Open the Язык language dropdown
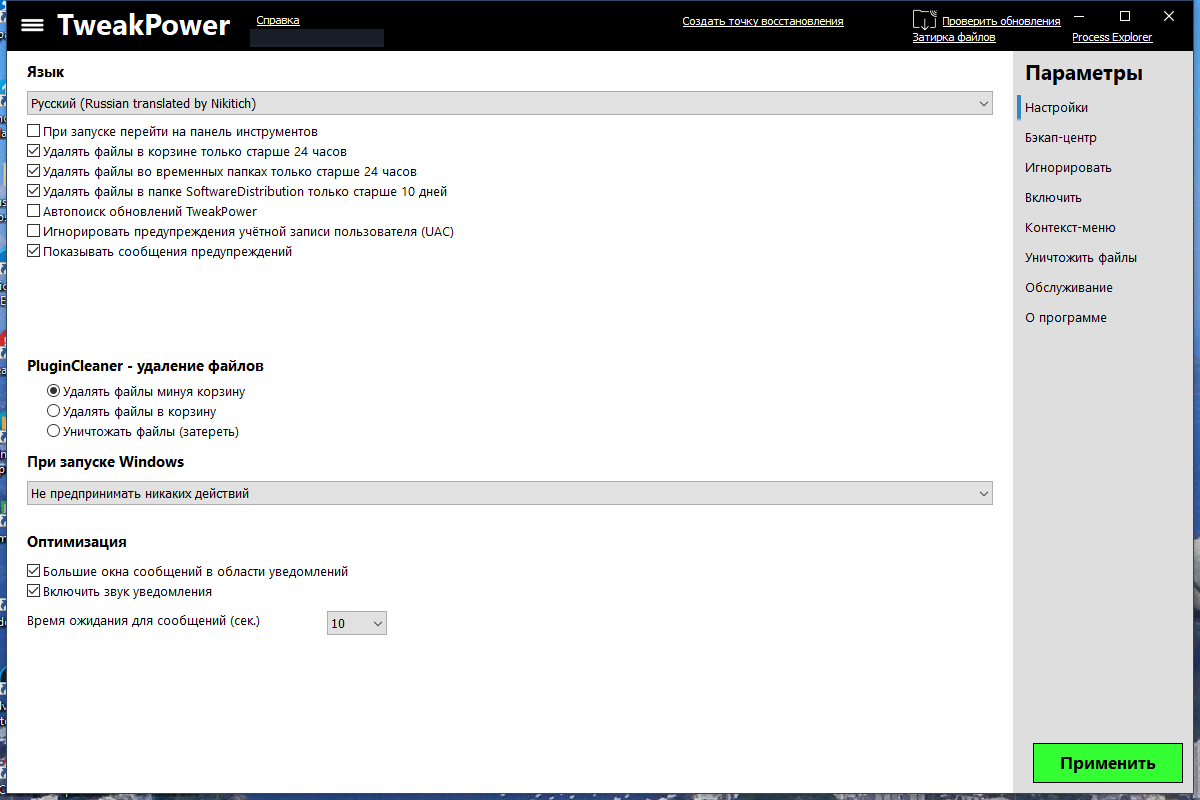The height and width of the screenshot is (800, 1200). point(510,103)
